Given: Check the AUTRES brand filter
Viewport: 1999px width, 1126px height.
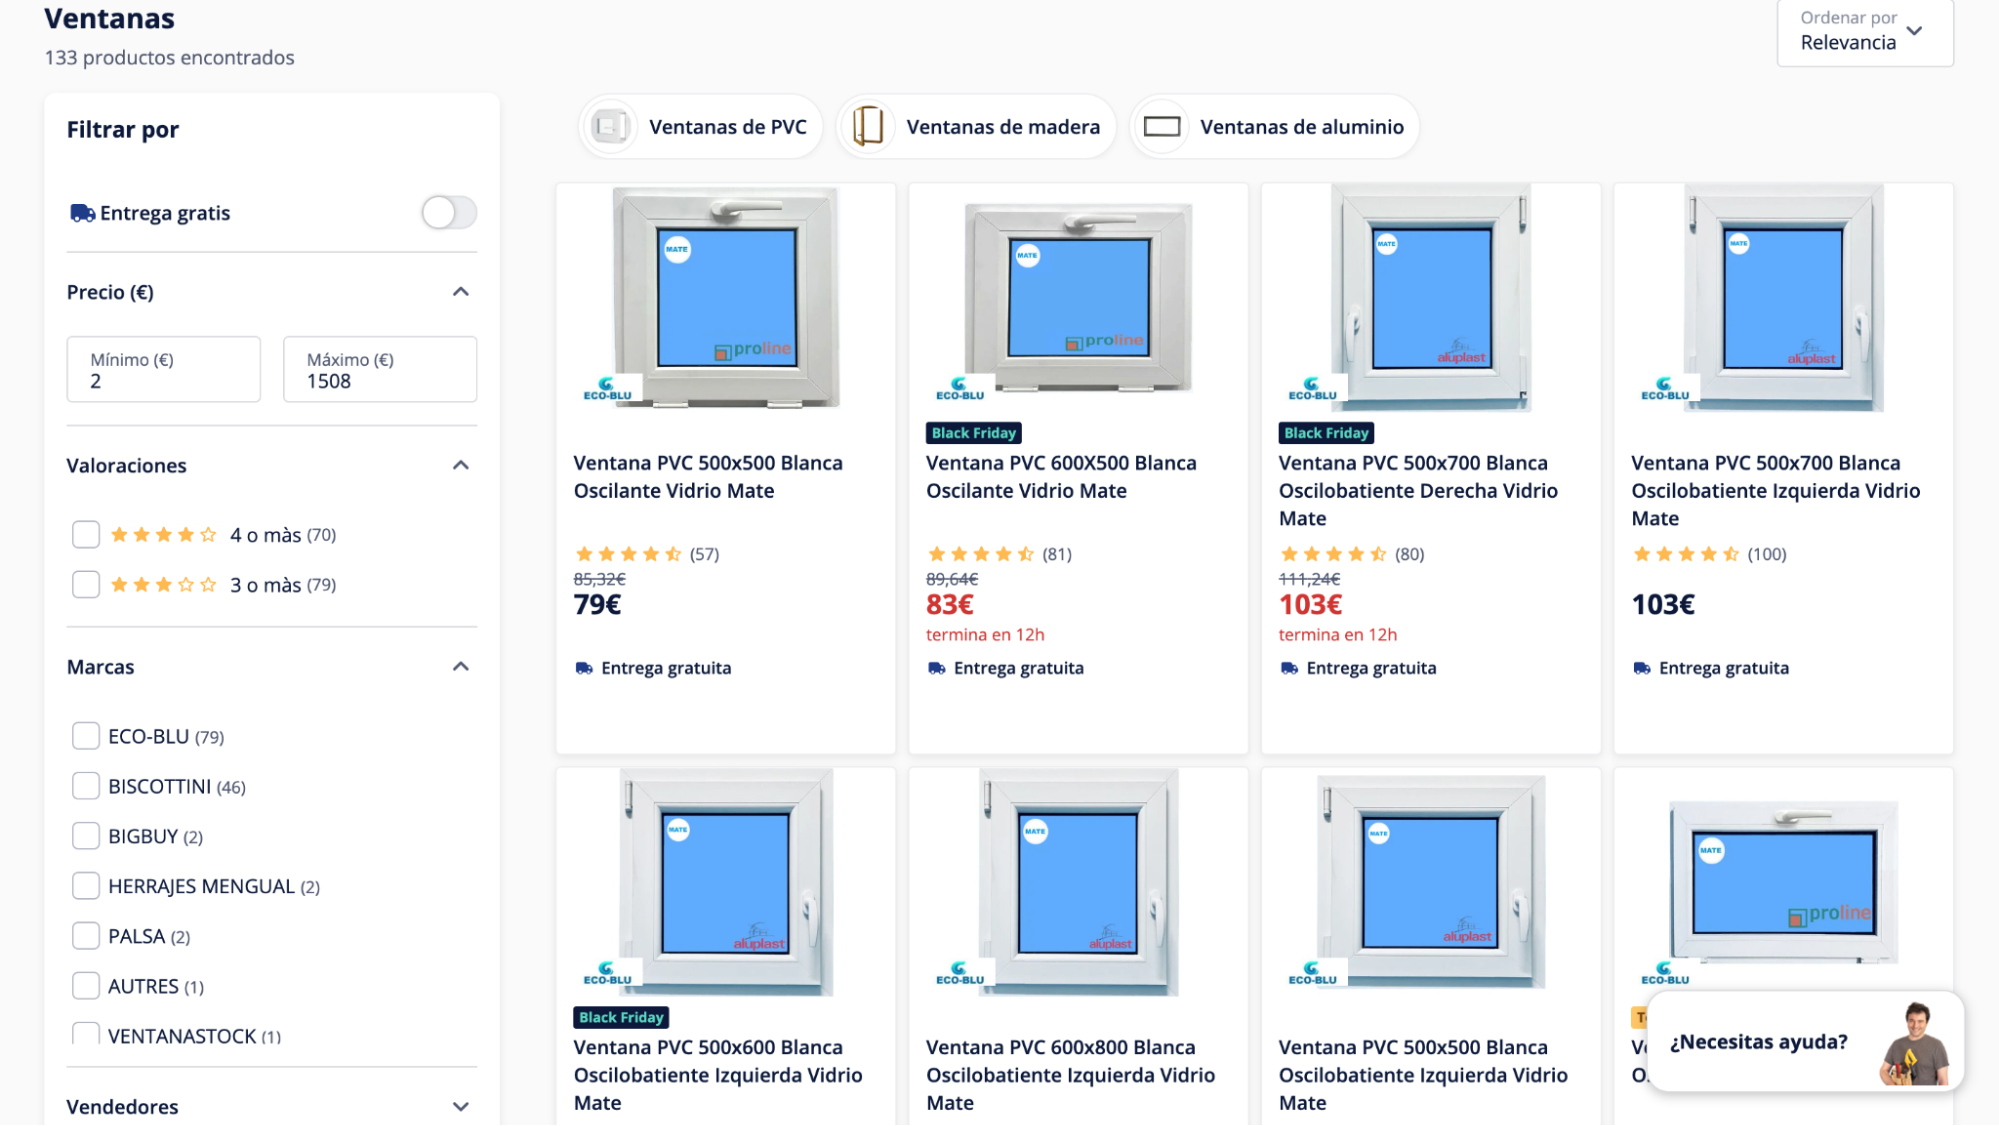Looking at the screenshot, I should 86,986.
